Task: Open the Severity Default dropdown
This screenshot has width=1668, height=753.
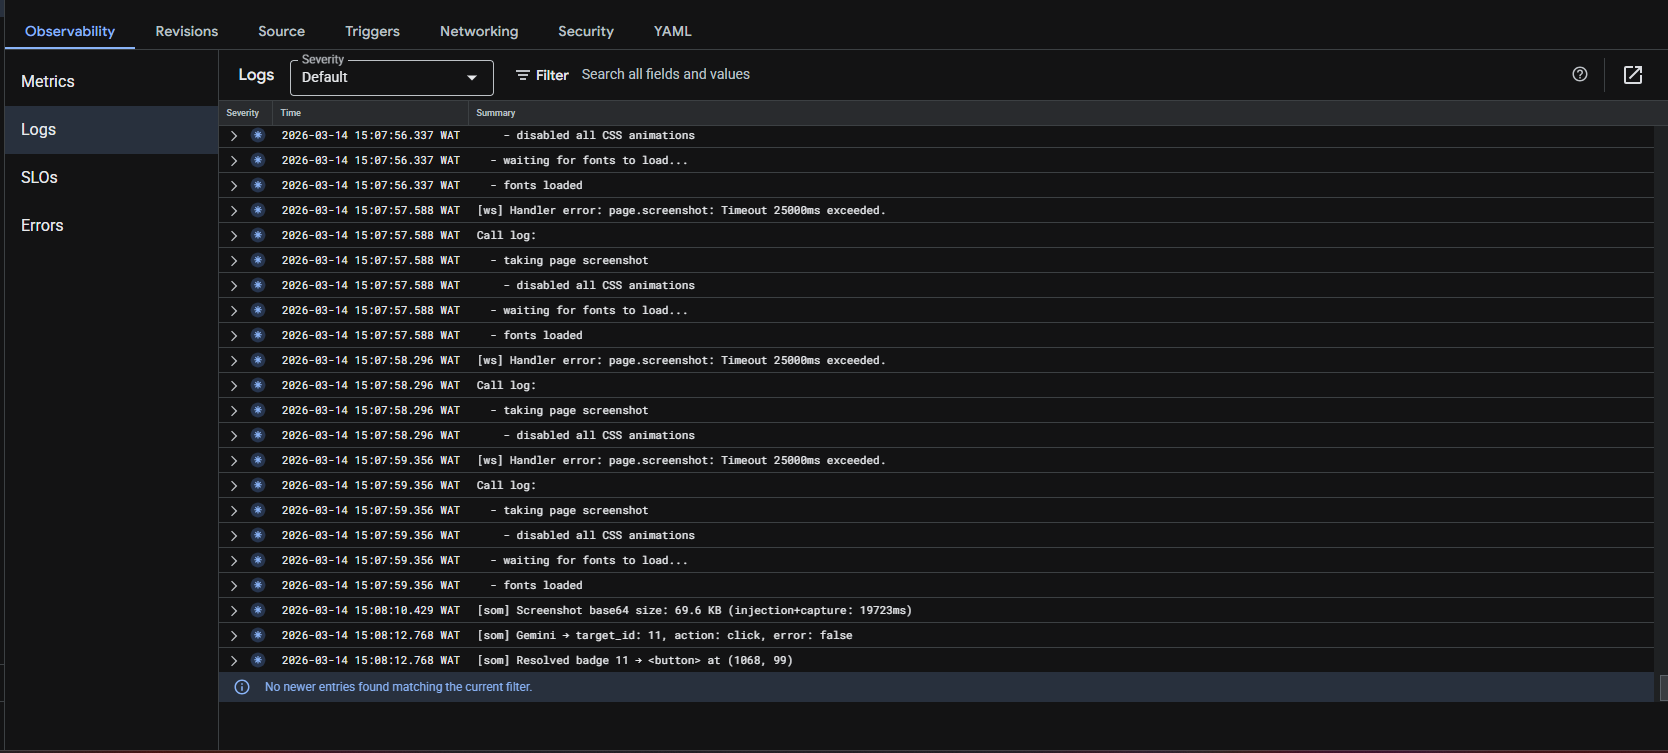Action: point(392,77)
